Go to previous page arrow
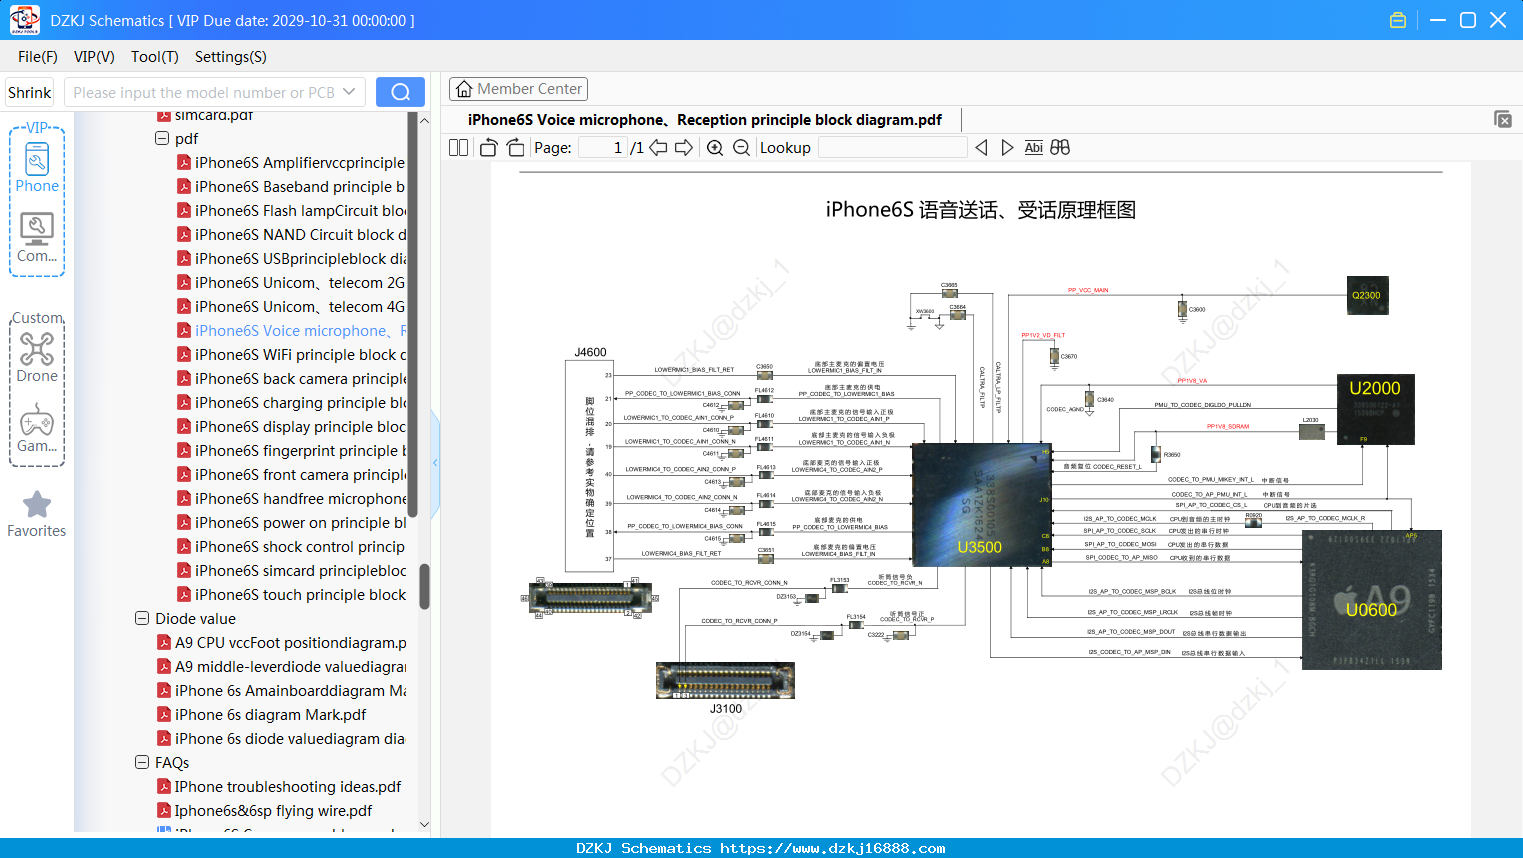Viewport: 1523px width, 858px height. [x=658, y=148]
